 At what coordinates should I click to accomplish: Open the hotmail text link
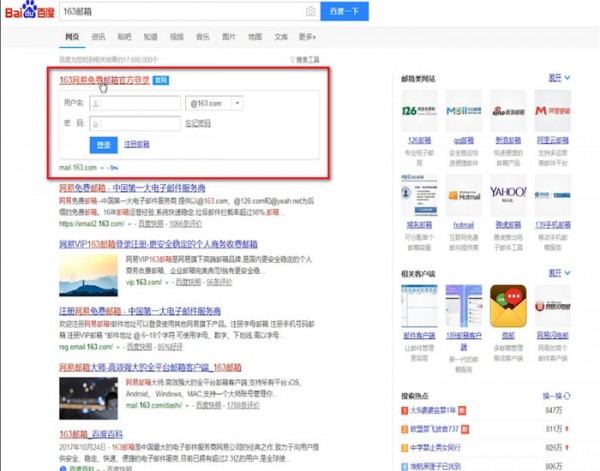click(464, 225)
